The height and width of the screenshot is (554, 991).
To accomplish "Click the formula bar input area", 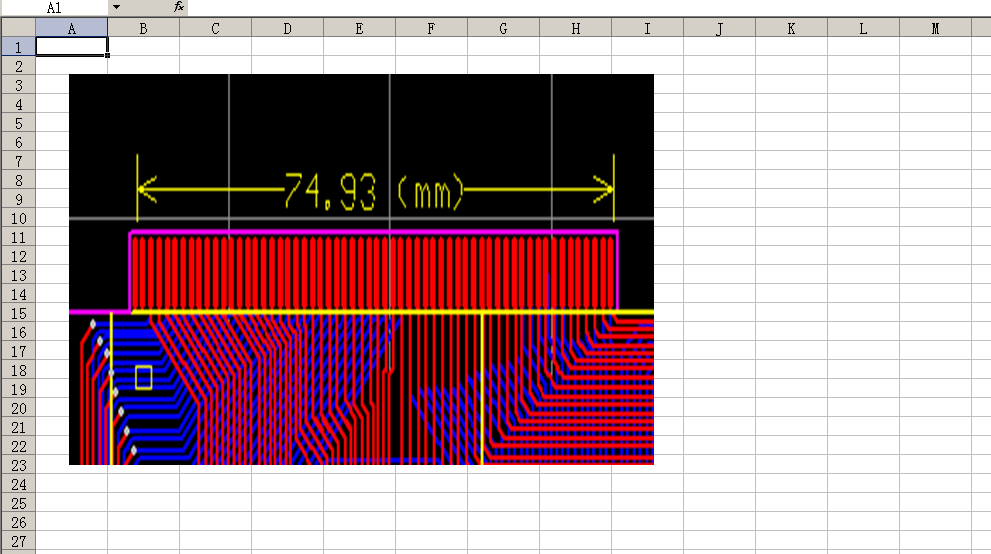I will point(588,7).
